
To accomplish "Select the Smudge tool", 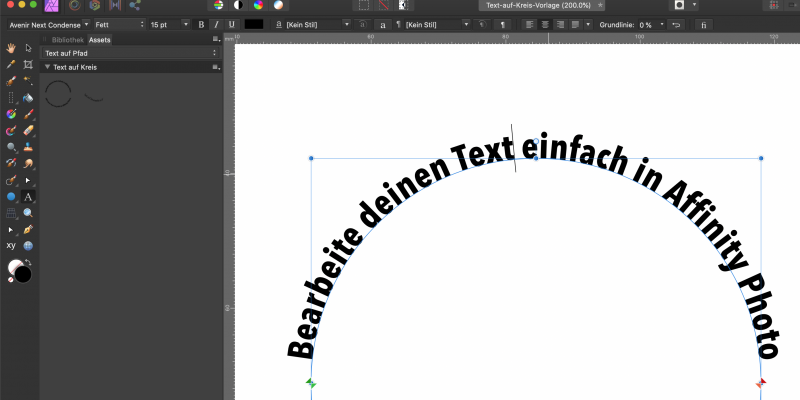I will click(28, 164).
